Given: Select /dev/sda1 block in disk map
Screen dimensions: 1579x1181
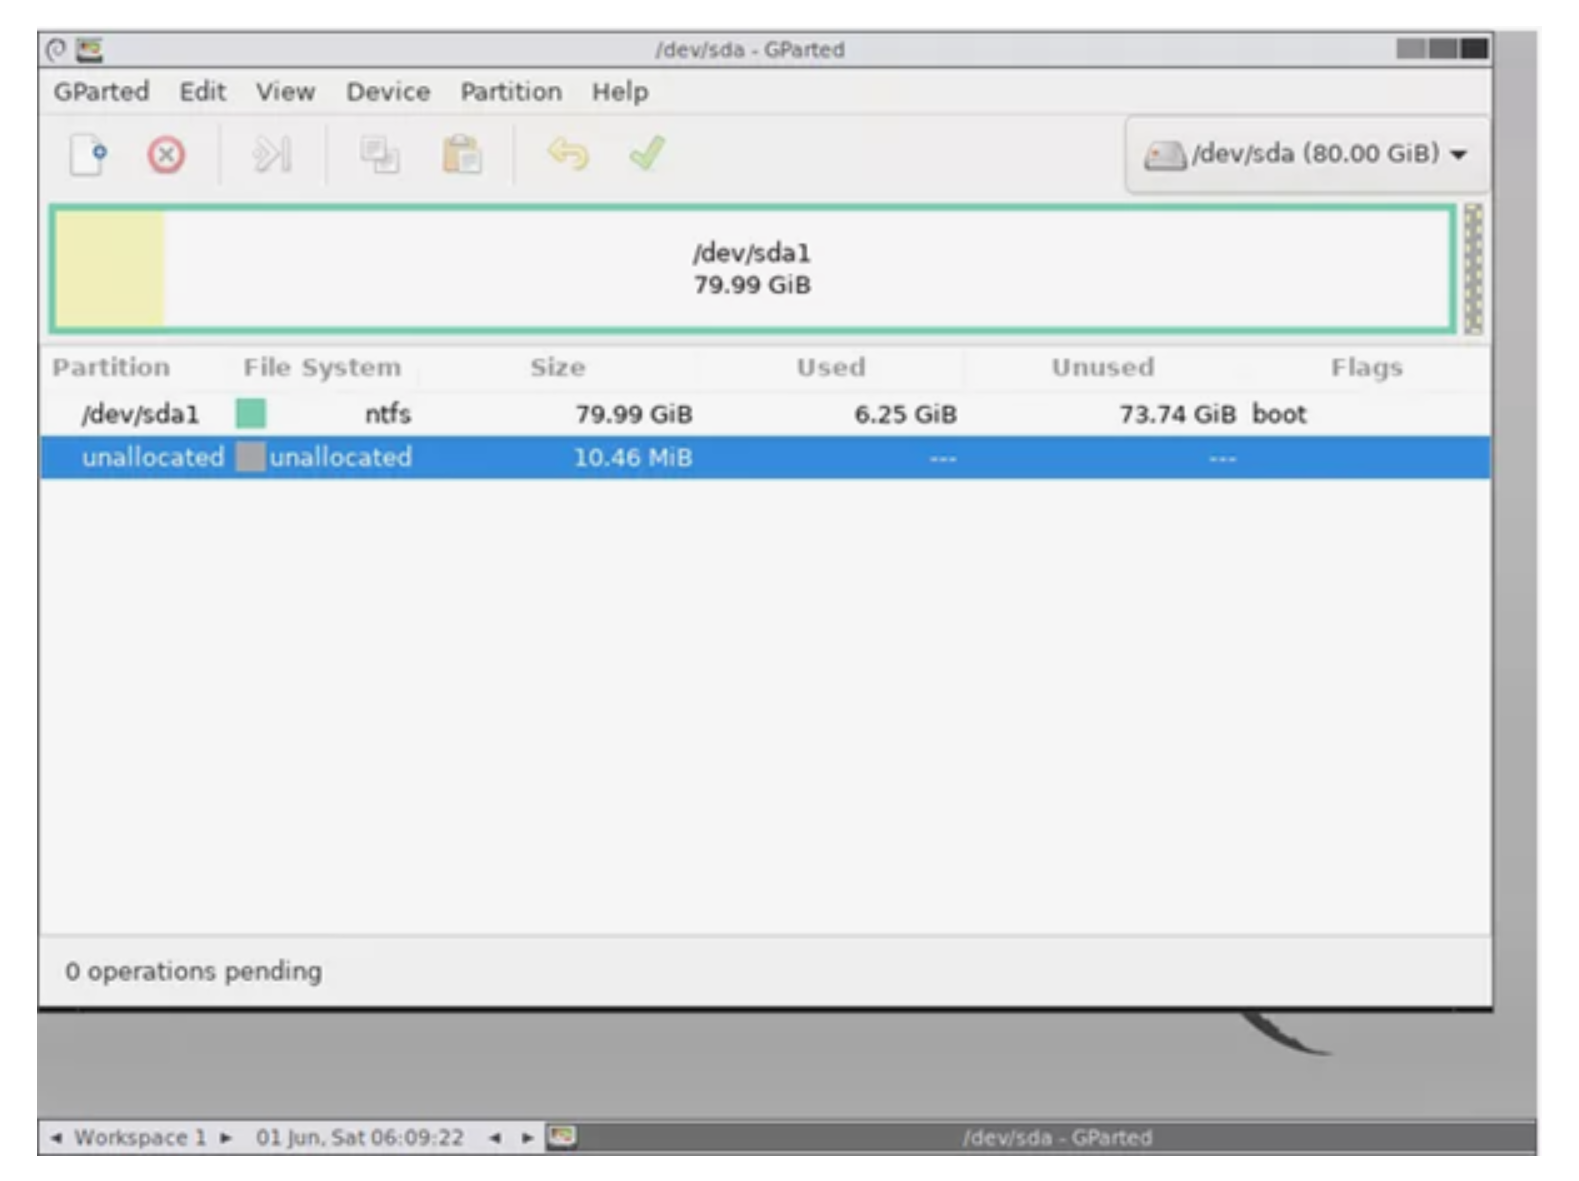Looking at the screenshot, I should tap(752, 269).
